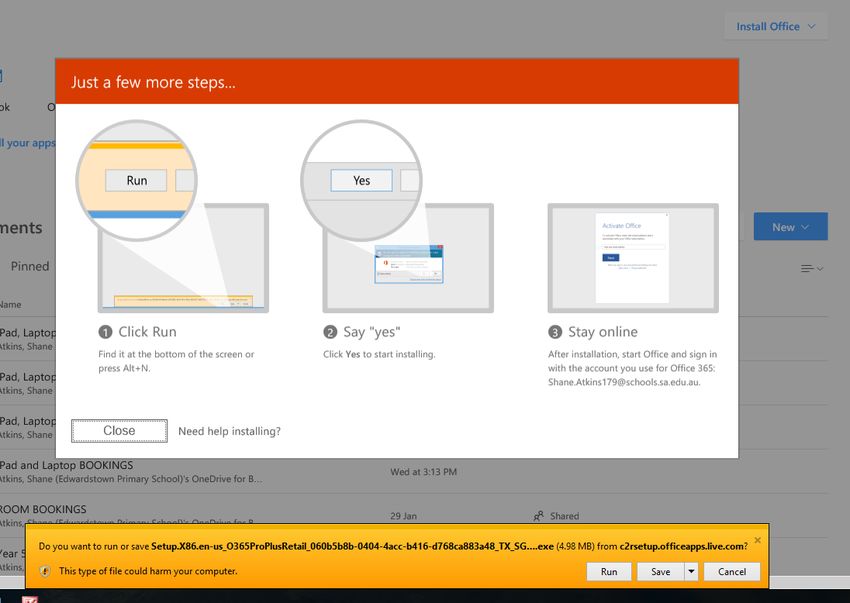Click the '29 Jan' date entry
Screen dimensions: 850x603
[x=403, y=516]
